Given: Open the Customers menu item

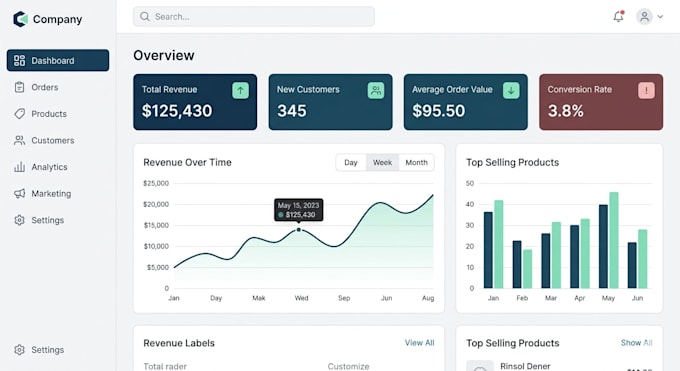Looking at the screenshot, I should 58,140.
